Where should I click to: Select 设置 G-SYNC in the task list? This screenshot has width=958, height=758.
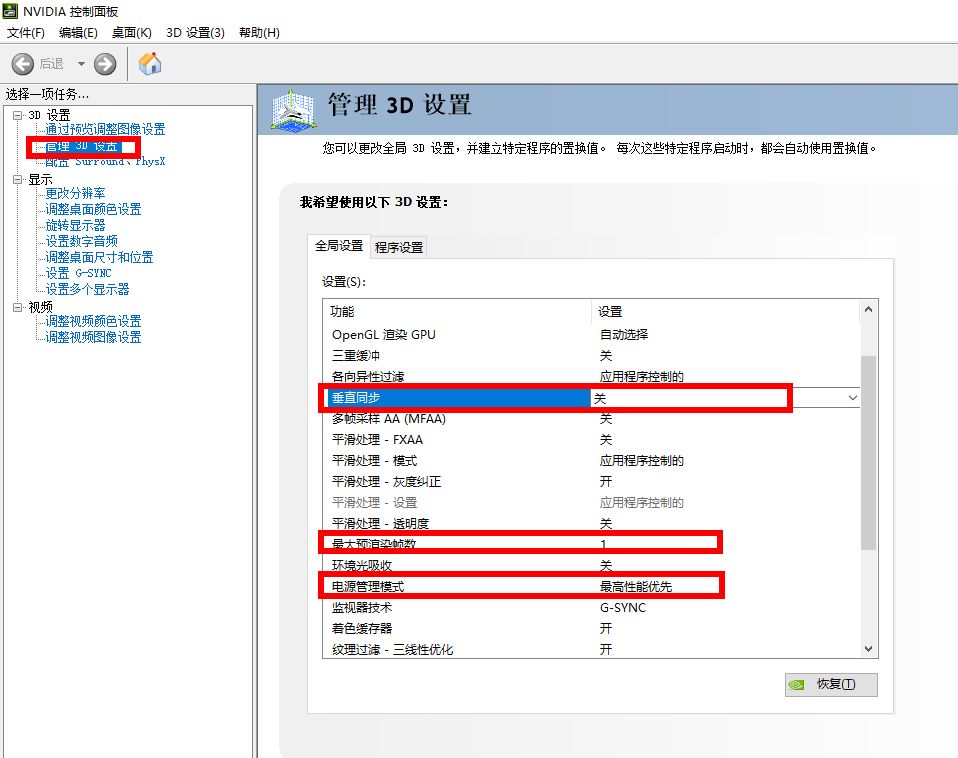click(77, 272)
